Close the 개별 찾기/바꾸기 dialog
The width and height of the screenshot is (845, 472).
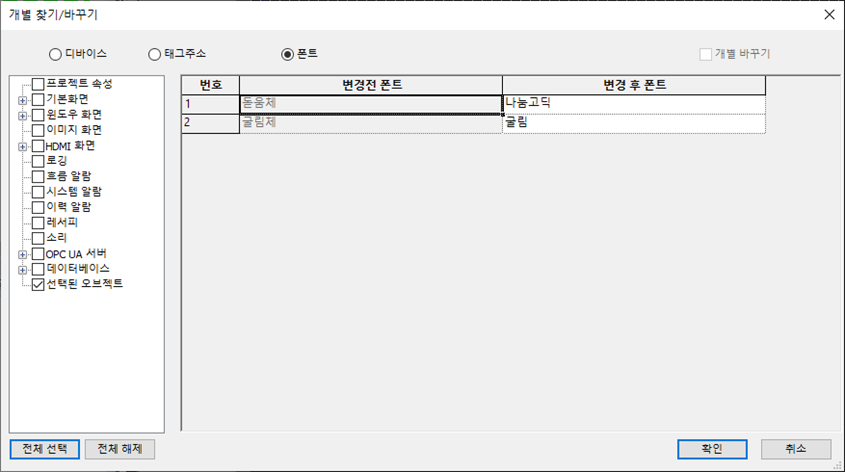tap(829, 15)
